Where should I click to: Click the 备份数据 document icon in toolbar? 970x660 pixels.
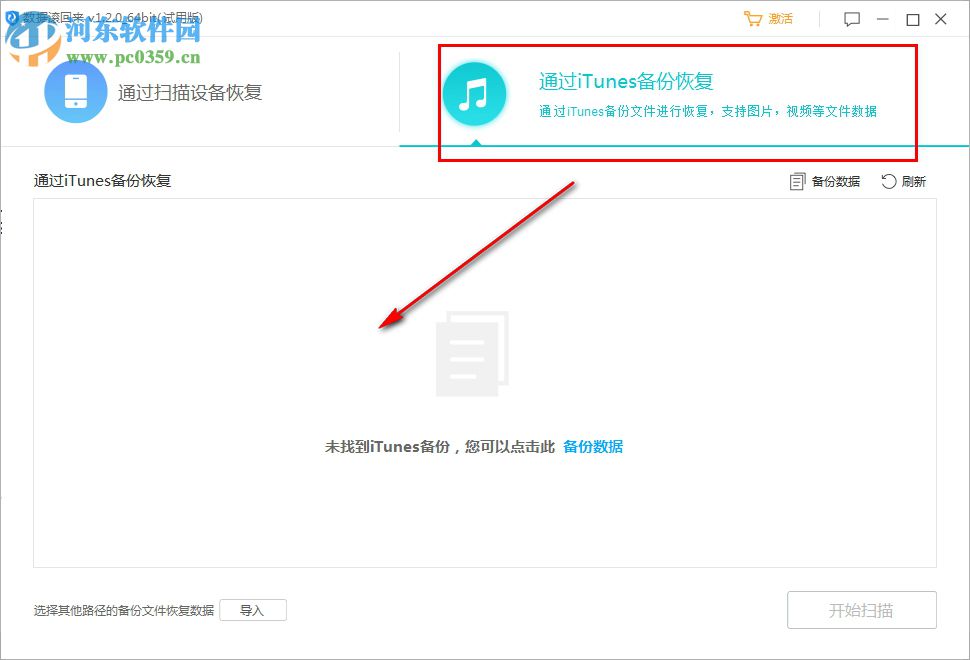click(797, 181)
